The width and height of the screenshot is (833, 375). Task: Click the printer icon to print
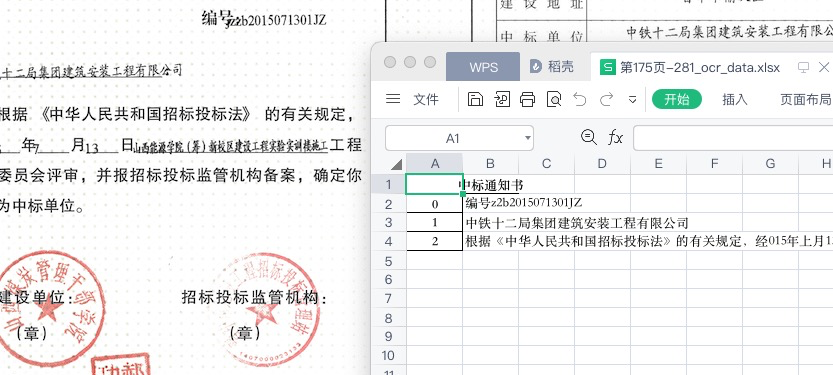[528, 99]
